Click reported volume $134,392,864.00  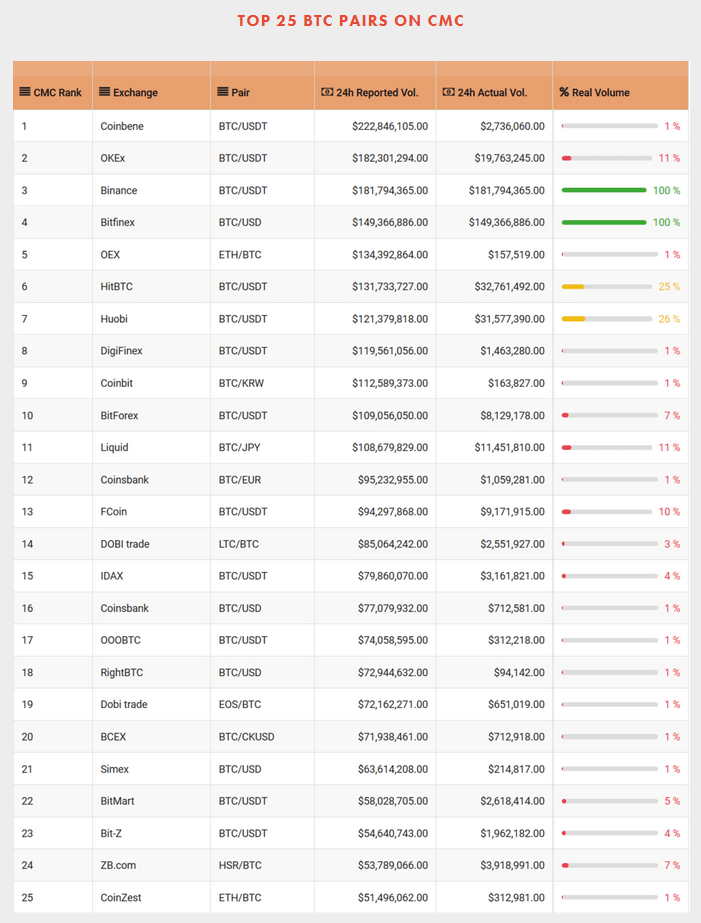click(x=390, y=254)
